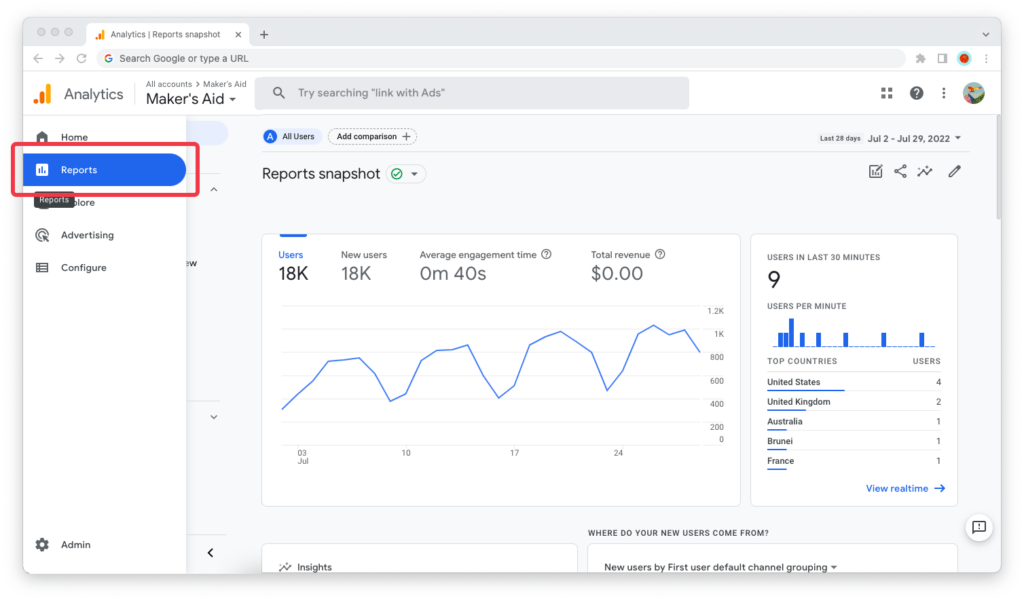The height and width of the screenshot is (601, 1024).
Task: Select the Users metric tab
Action: pyautogui.click(x=293, y=266)
